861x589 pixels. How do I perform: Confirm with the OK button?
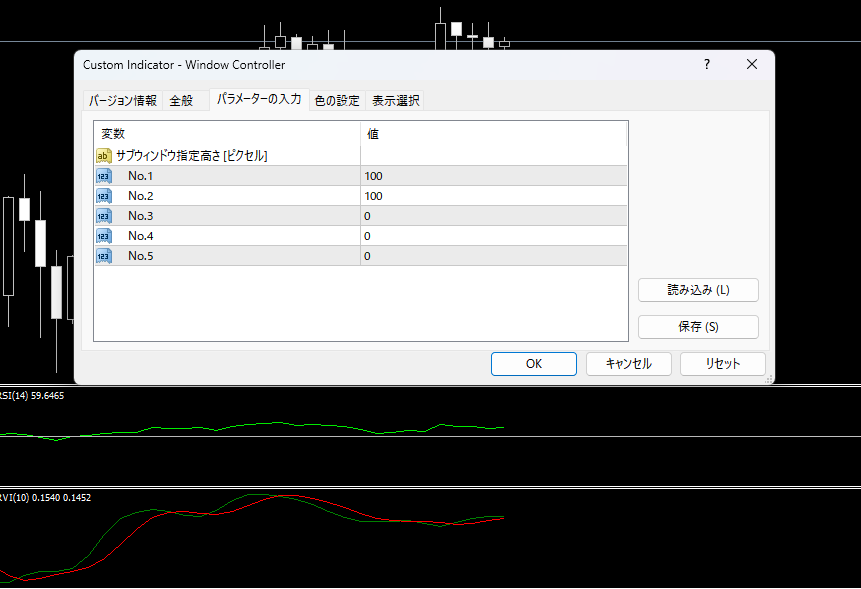[x=534, y=364]
